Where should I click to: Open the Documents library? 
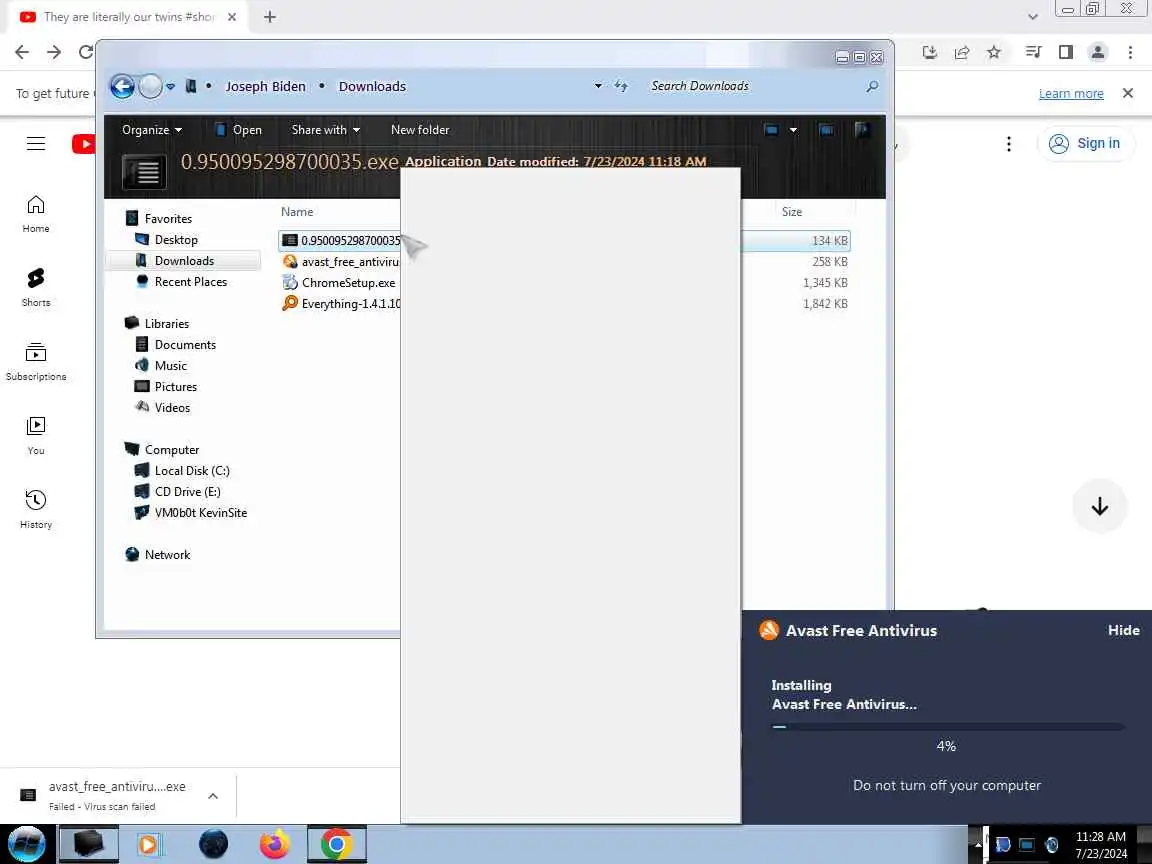click(185, 345)
